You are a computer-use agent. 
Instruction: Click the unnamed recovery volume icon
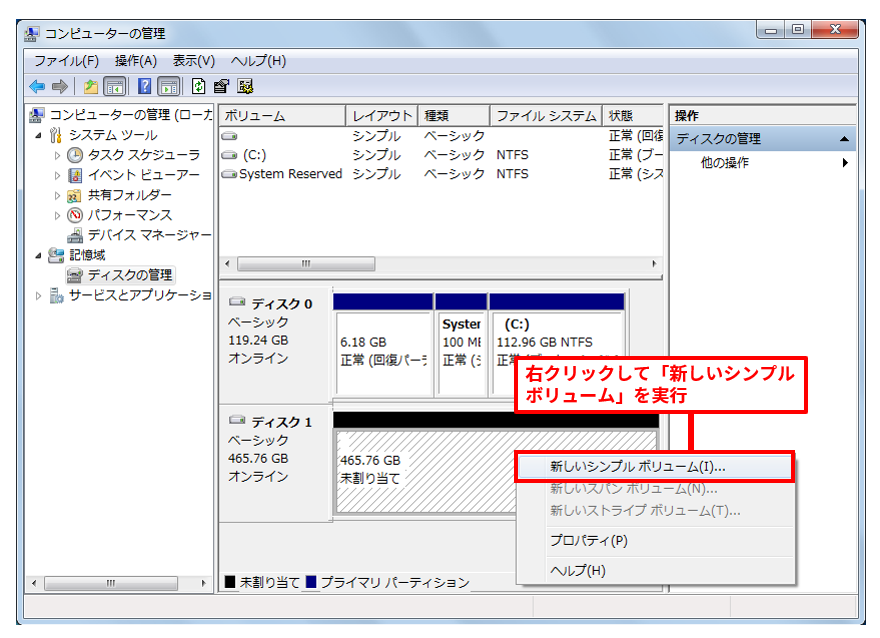tap(230, 136)
